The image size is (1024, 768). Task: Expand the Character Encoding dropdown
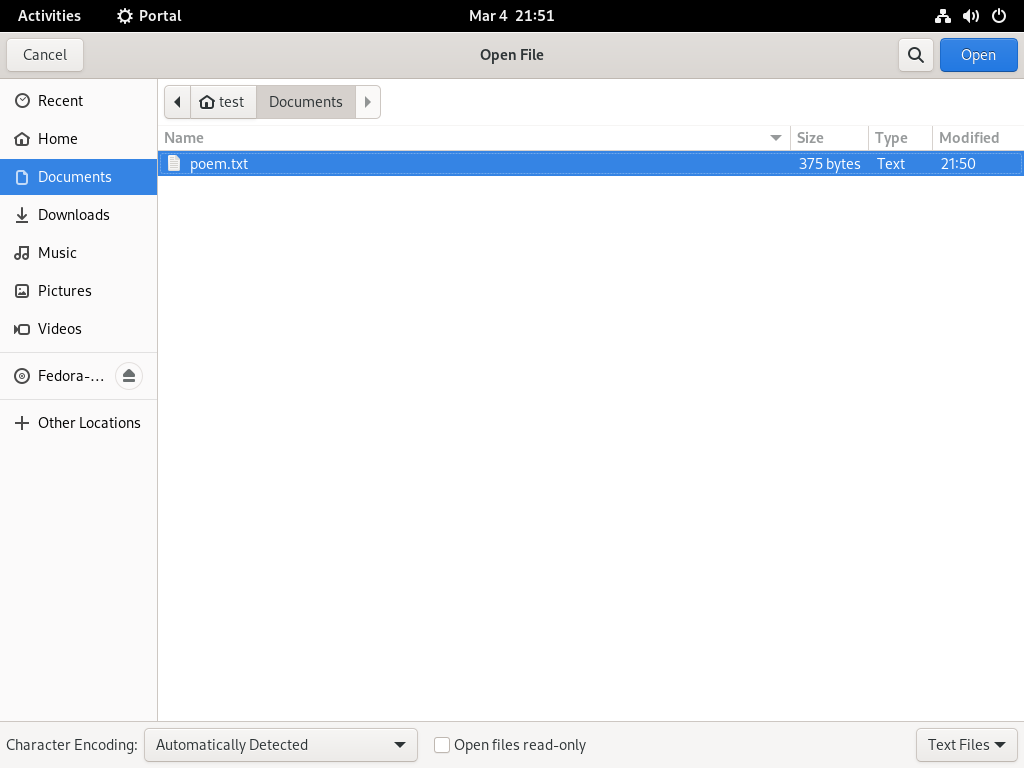click(281, 745)
